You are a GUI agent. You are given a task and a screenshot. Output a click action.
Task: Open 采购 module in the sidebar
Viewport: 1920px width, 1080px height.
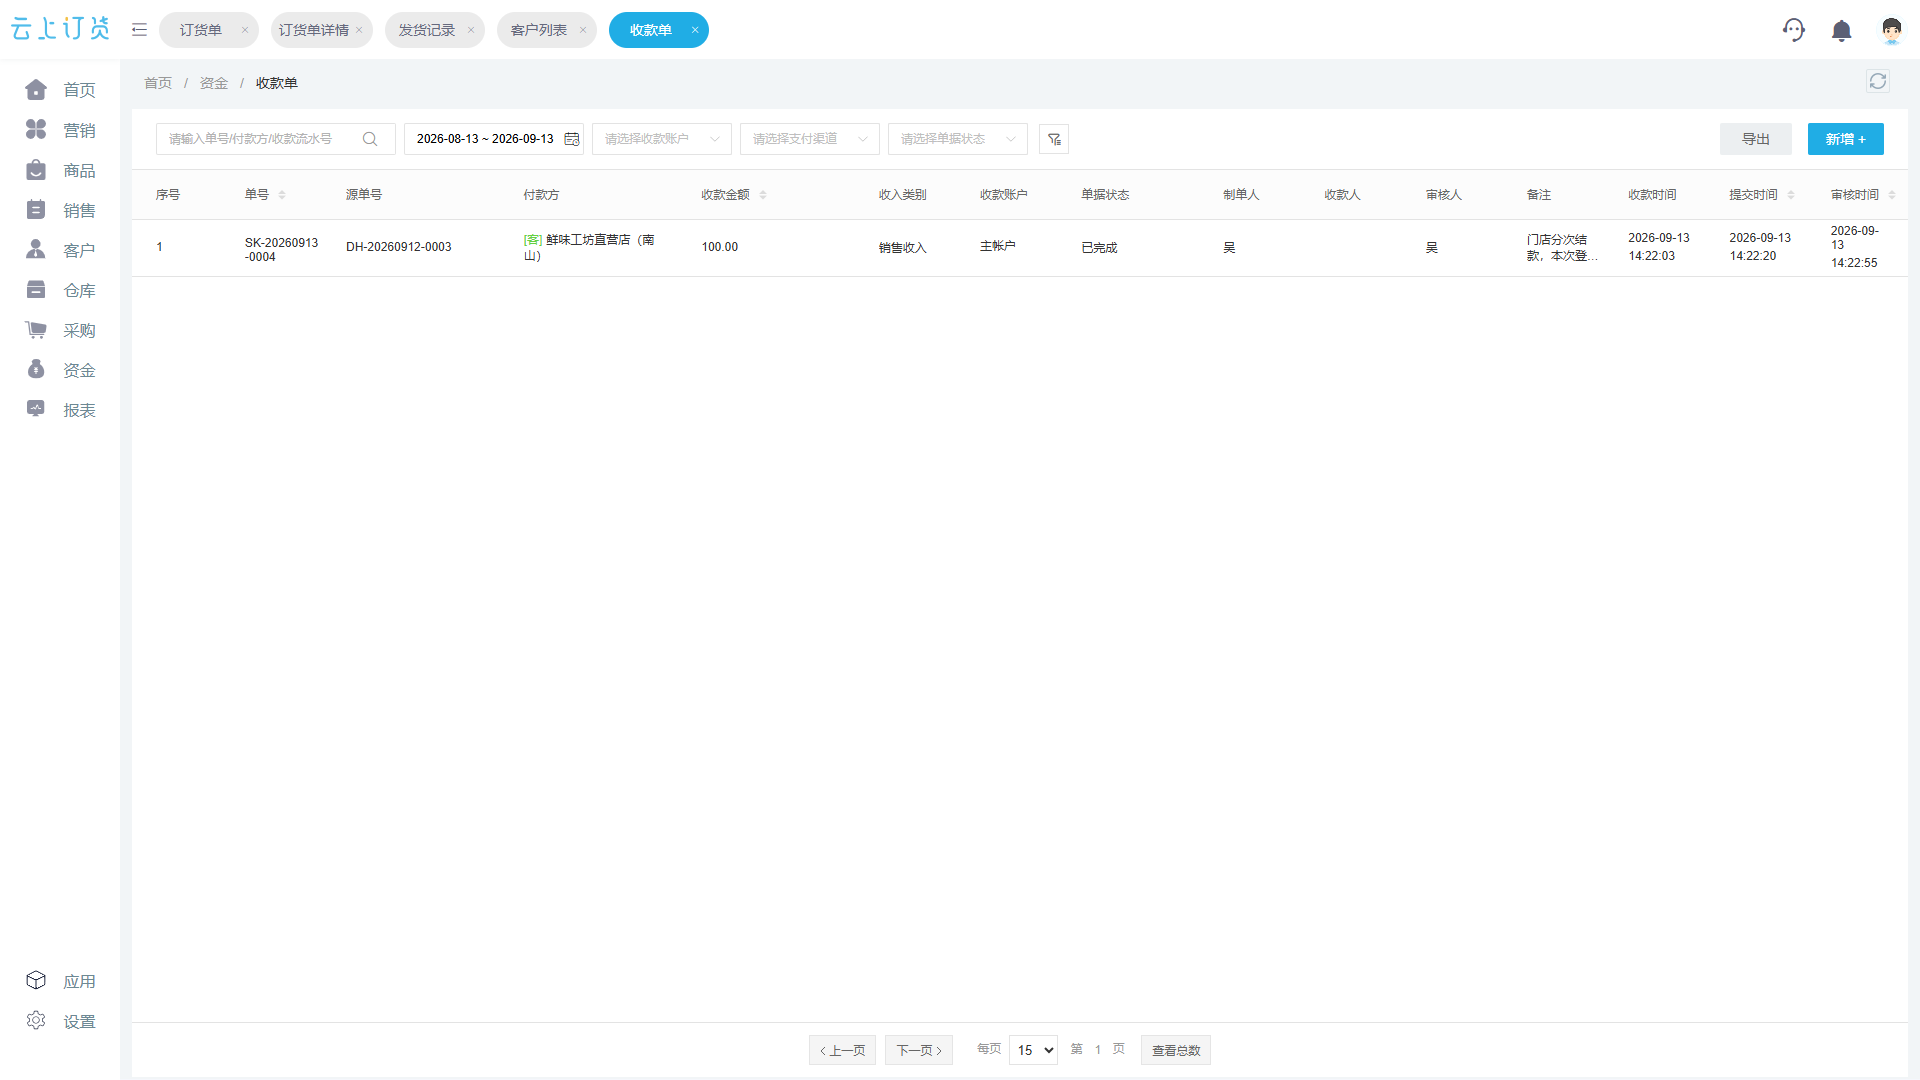[61, 330]
